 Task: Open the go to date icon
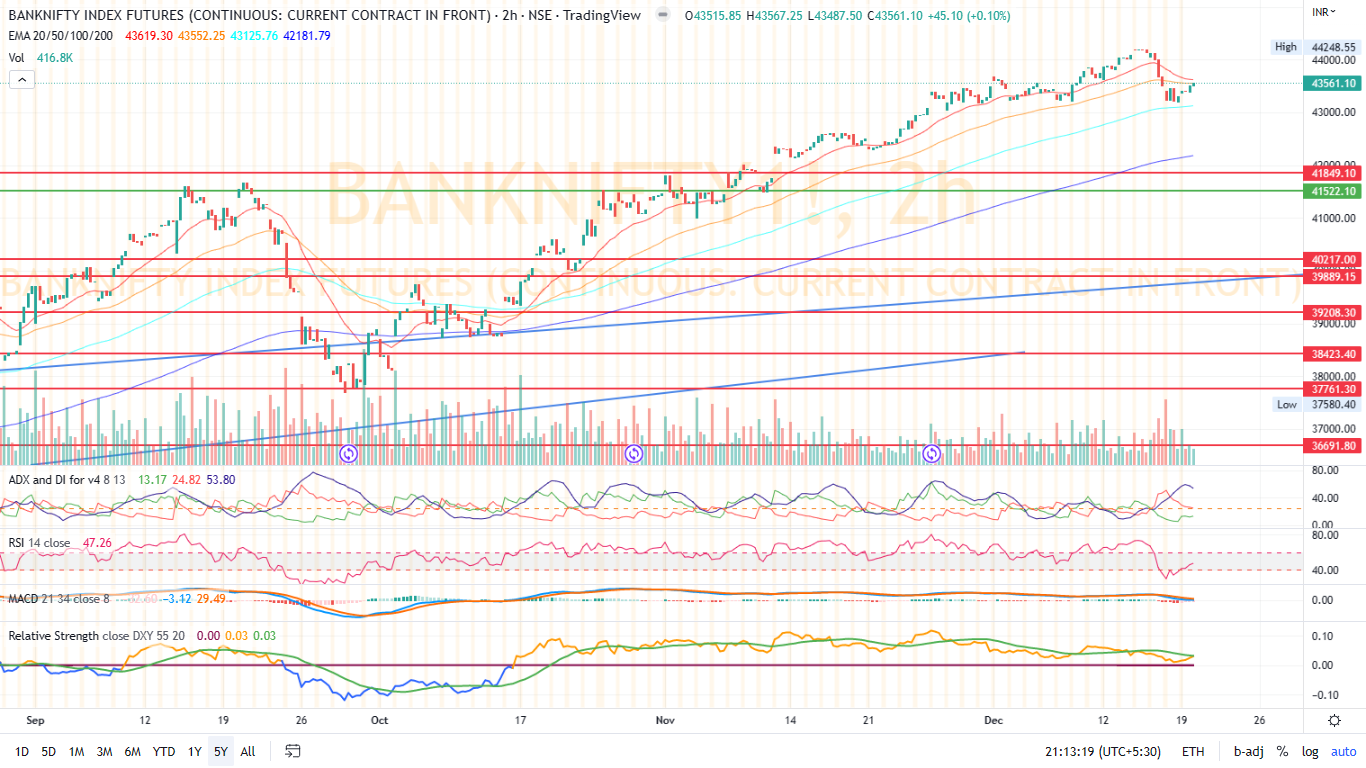pos(292,750)
